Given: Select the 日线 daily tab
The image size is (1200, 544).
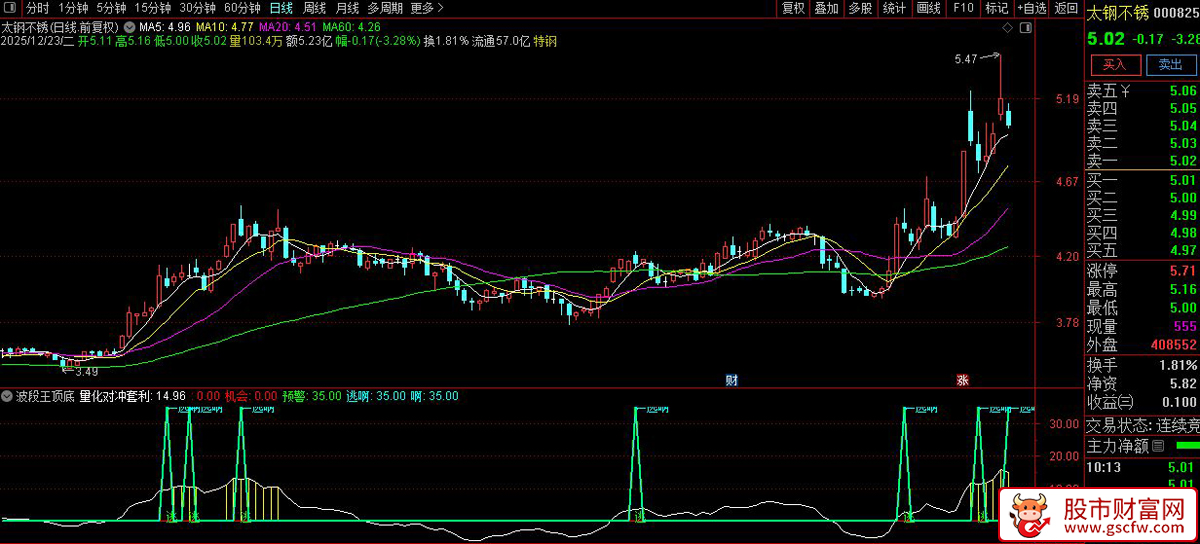Looking at the screenshot, I should coord(282,8).
